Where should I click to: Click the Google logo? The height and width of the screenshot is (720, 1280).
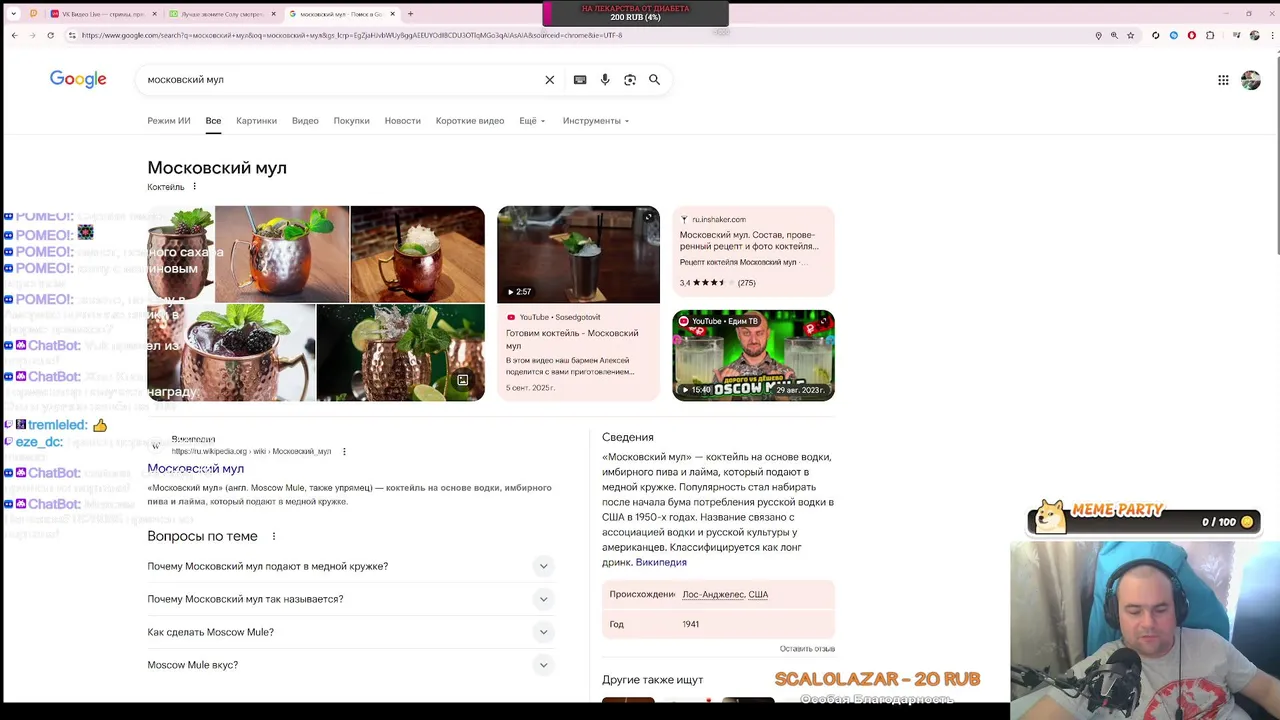pos(78,80)
